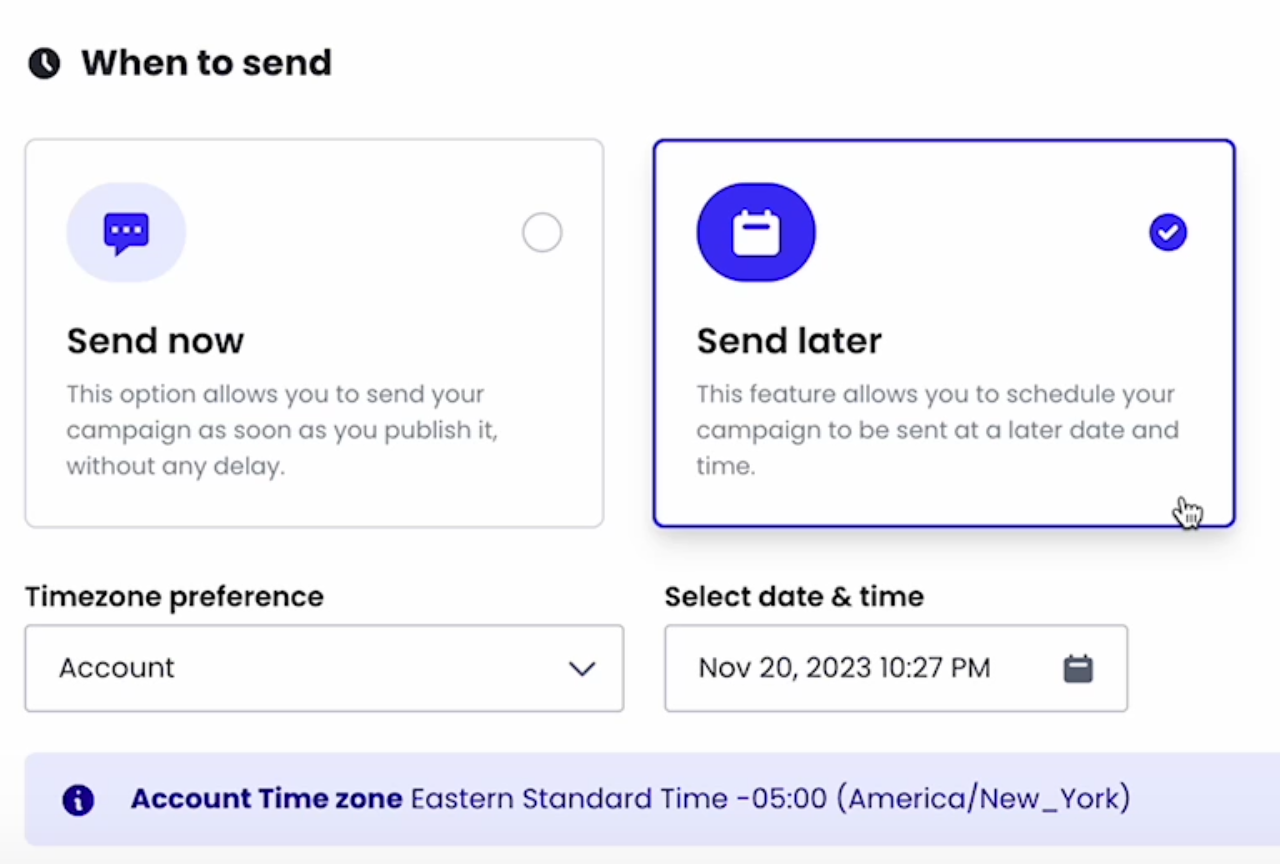Image resolution: width=1280 pixels, height=864 pixels.
Task: Click the Send now description paragraph
Action: (282, 430)
